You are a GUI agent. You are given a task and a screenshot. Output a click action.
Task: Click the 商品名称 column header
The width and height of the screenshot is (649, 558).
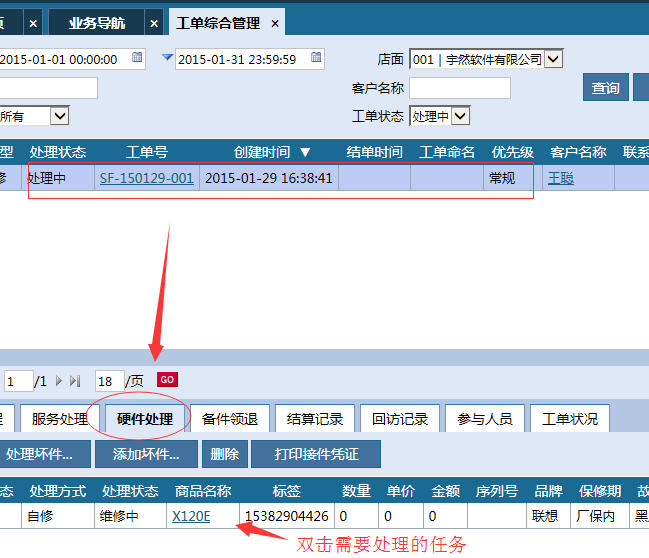[x=203, y=491]
